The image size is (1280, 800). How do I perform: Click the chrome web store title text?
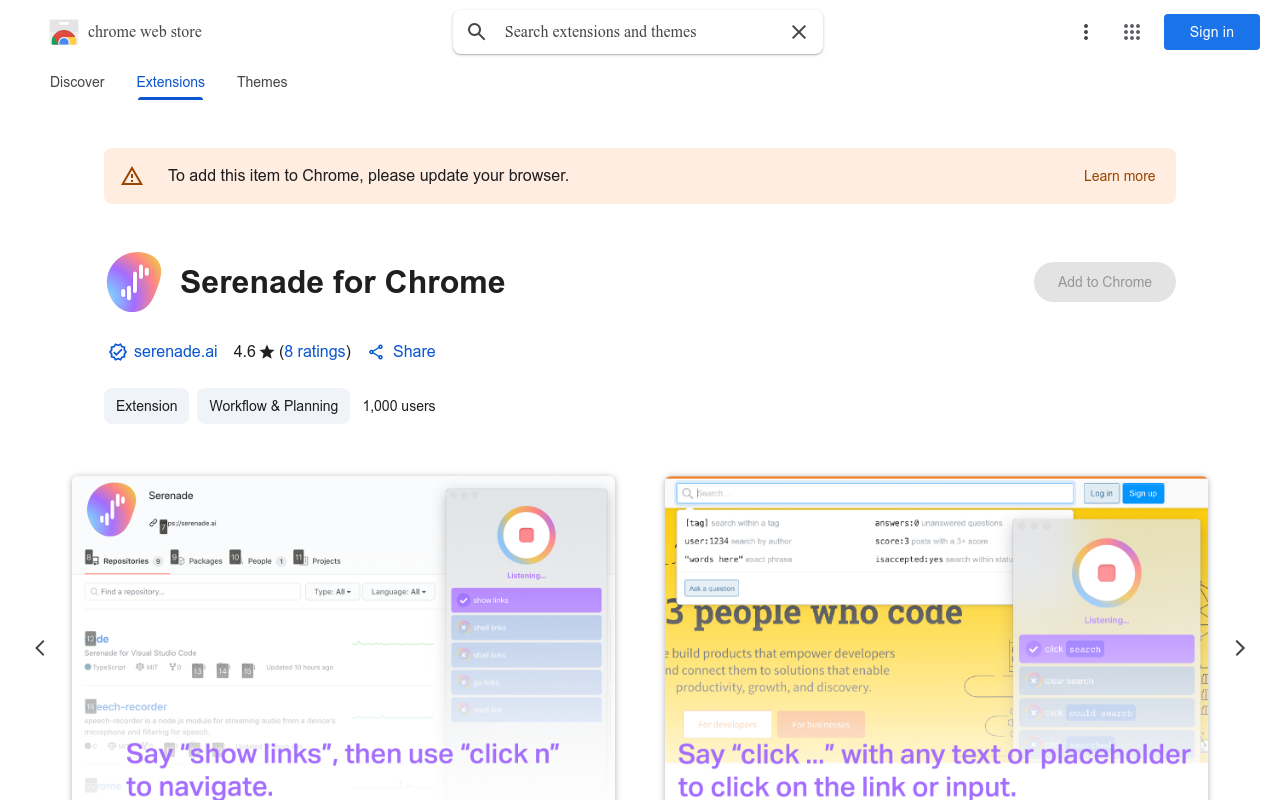(145, 32)
